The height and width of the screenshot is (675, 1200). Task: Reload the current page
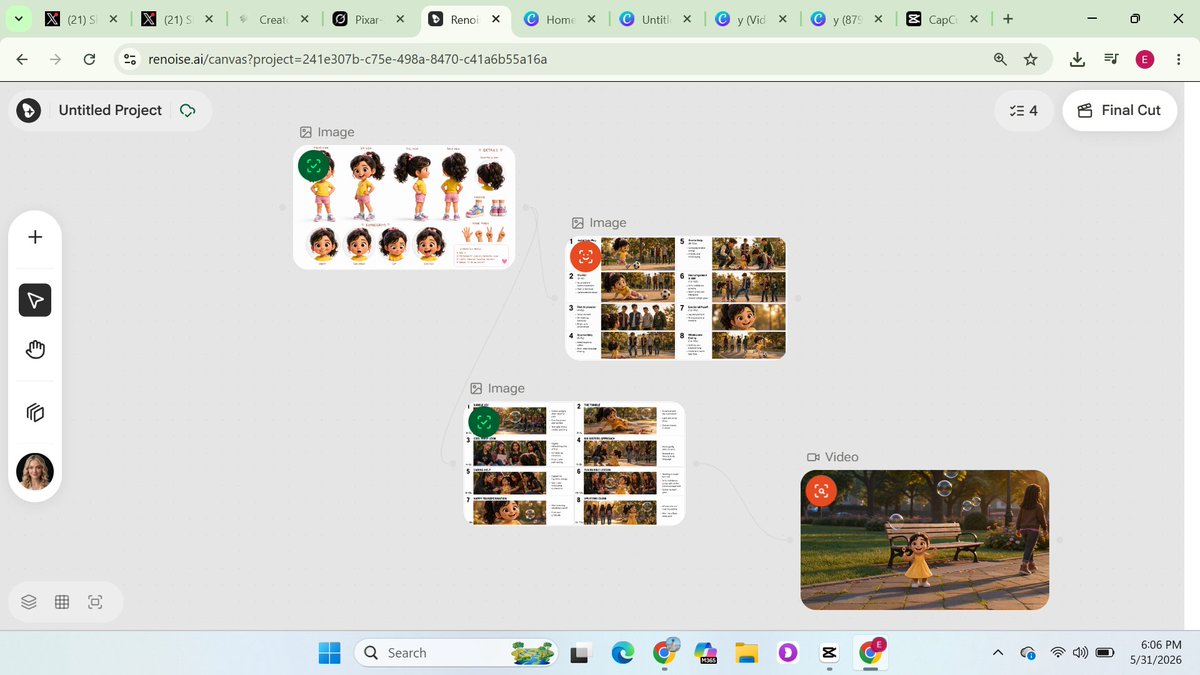point(89,59)
